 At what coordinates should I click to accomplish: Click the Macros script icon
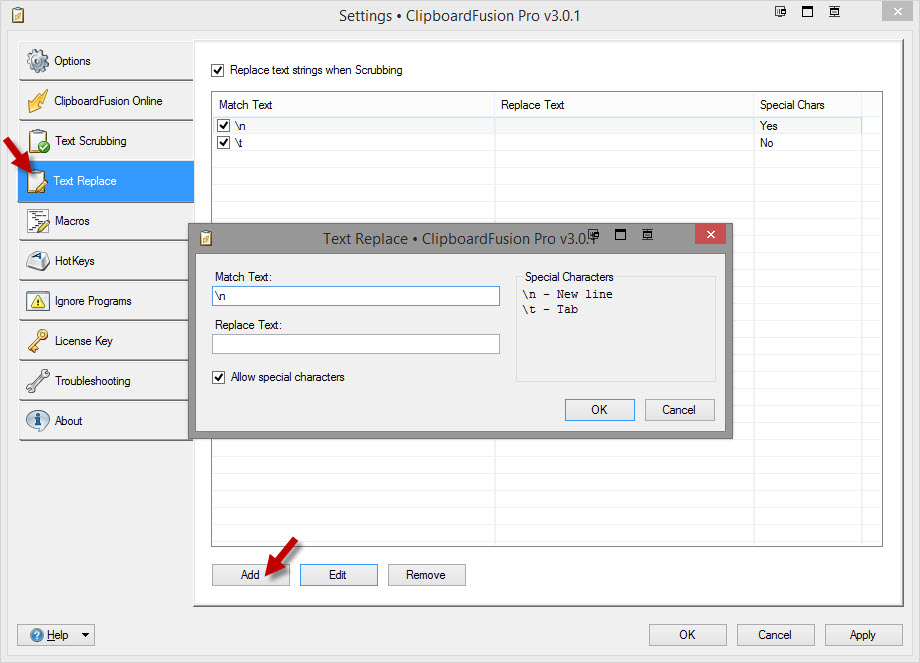38,221
